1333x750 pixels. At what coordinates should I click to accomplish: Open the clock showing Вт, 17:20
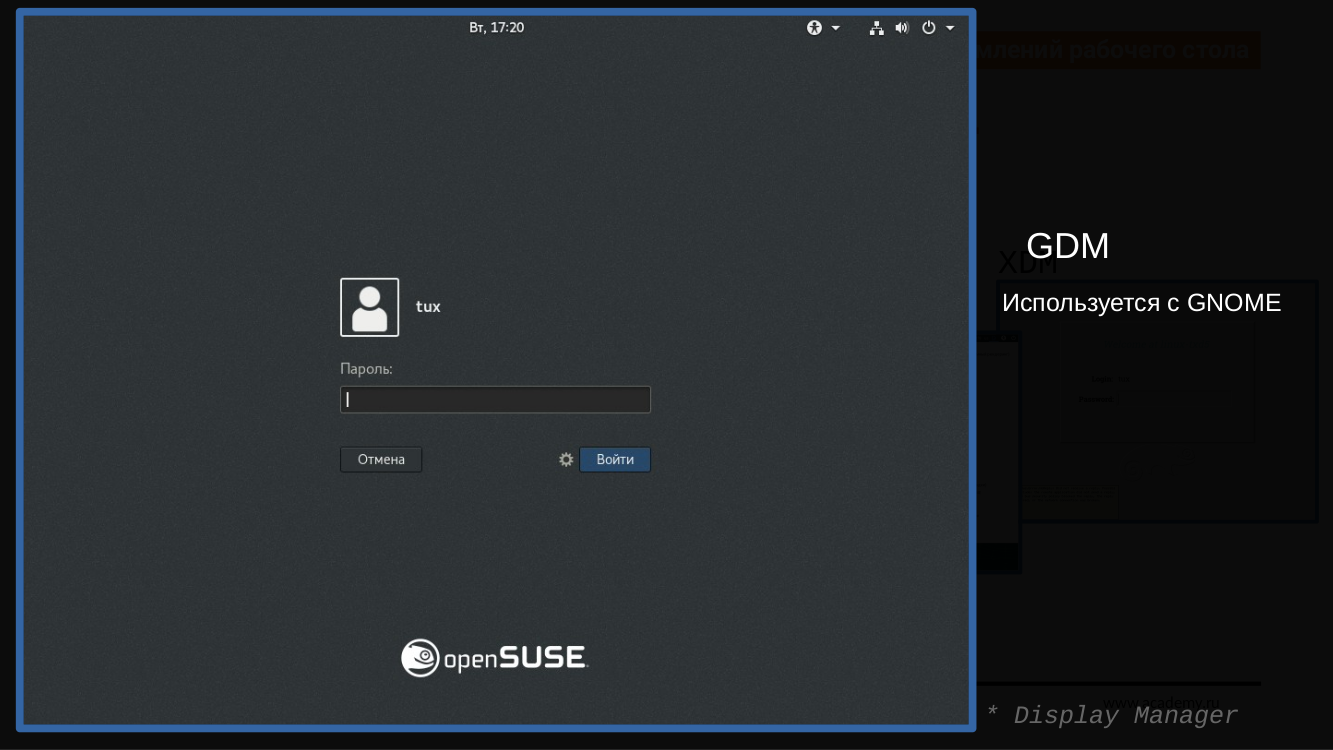tap(497, 28)
